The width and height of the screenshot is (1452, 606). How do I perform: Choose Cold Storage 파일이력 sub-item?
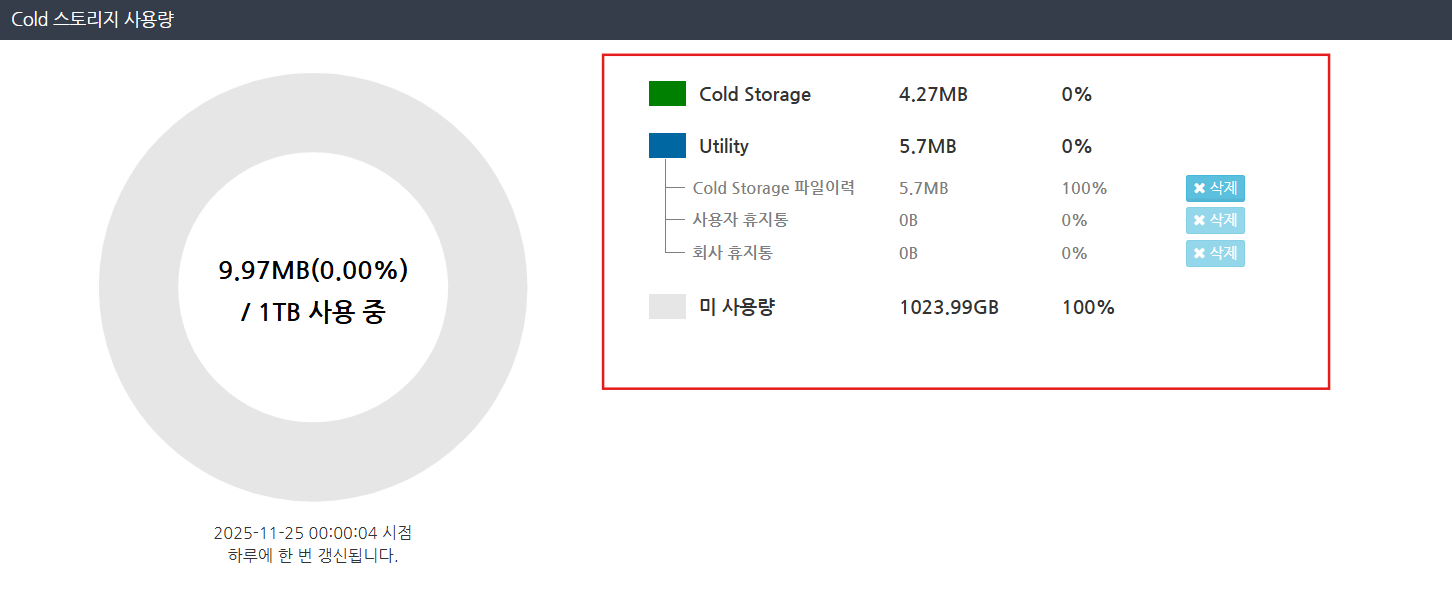773,188
